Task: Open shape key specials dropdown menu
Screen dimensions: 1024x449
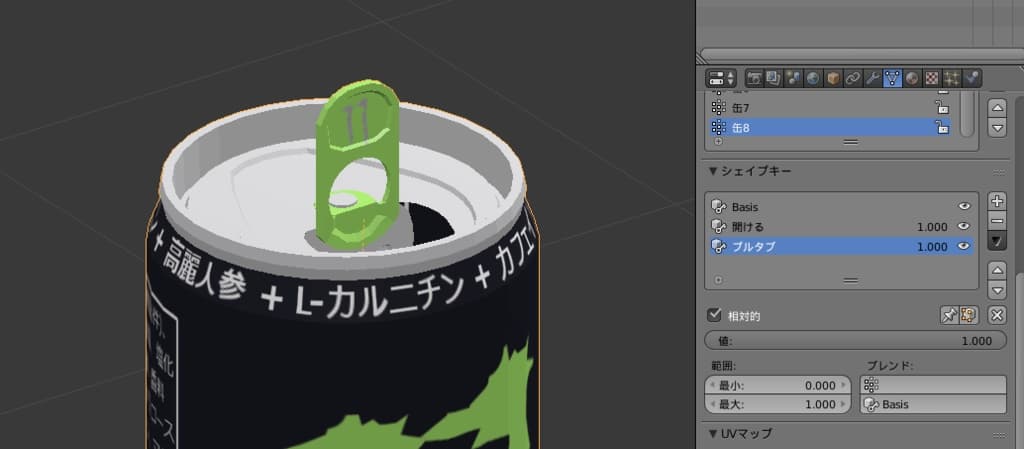Action: coord(997,241)
